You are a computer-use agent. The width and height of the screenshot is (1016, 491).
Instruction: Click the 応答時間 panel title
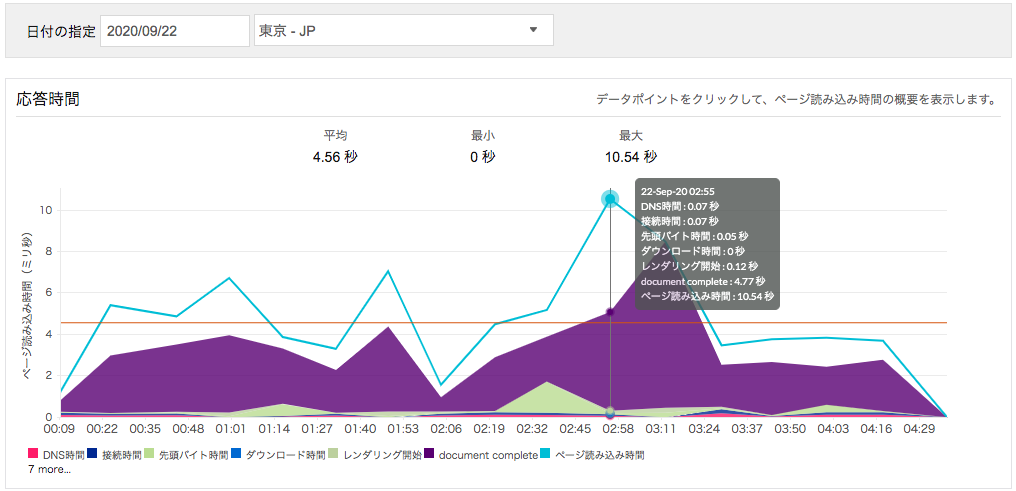coord(48,99)
